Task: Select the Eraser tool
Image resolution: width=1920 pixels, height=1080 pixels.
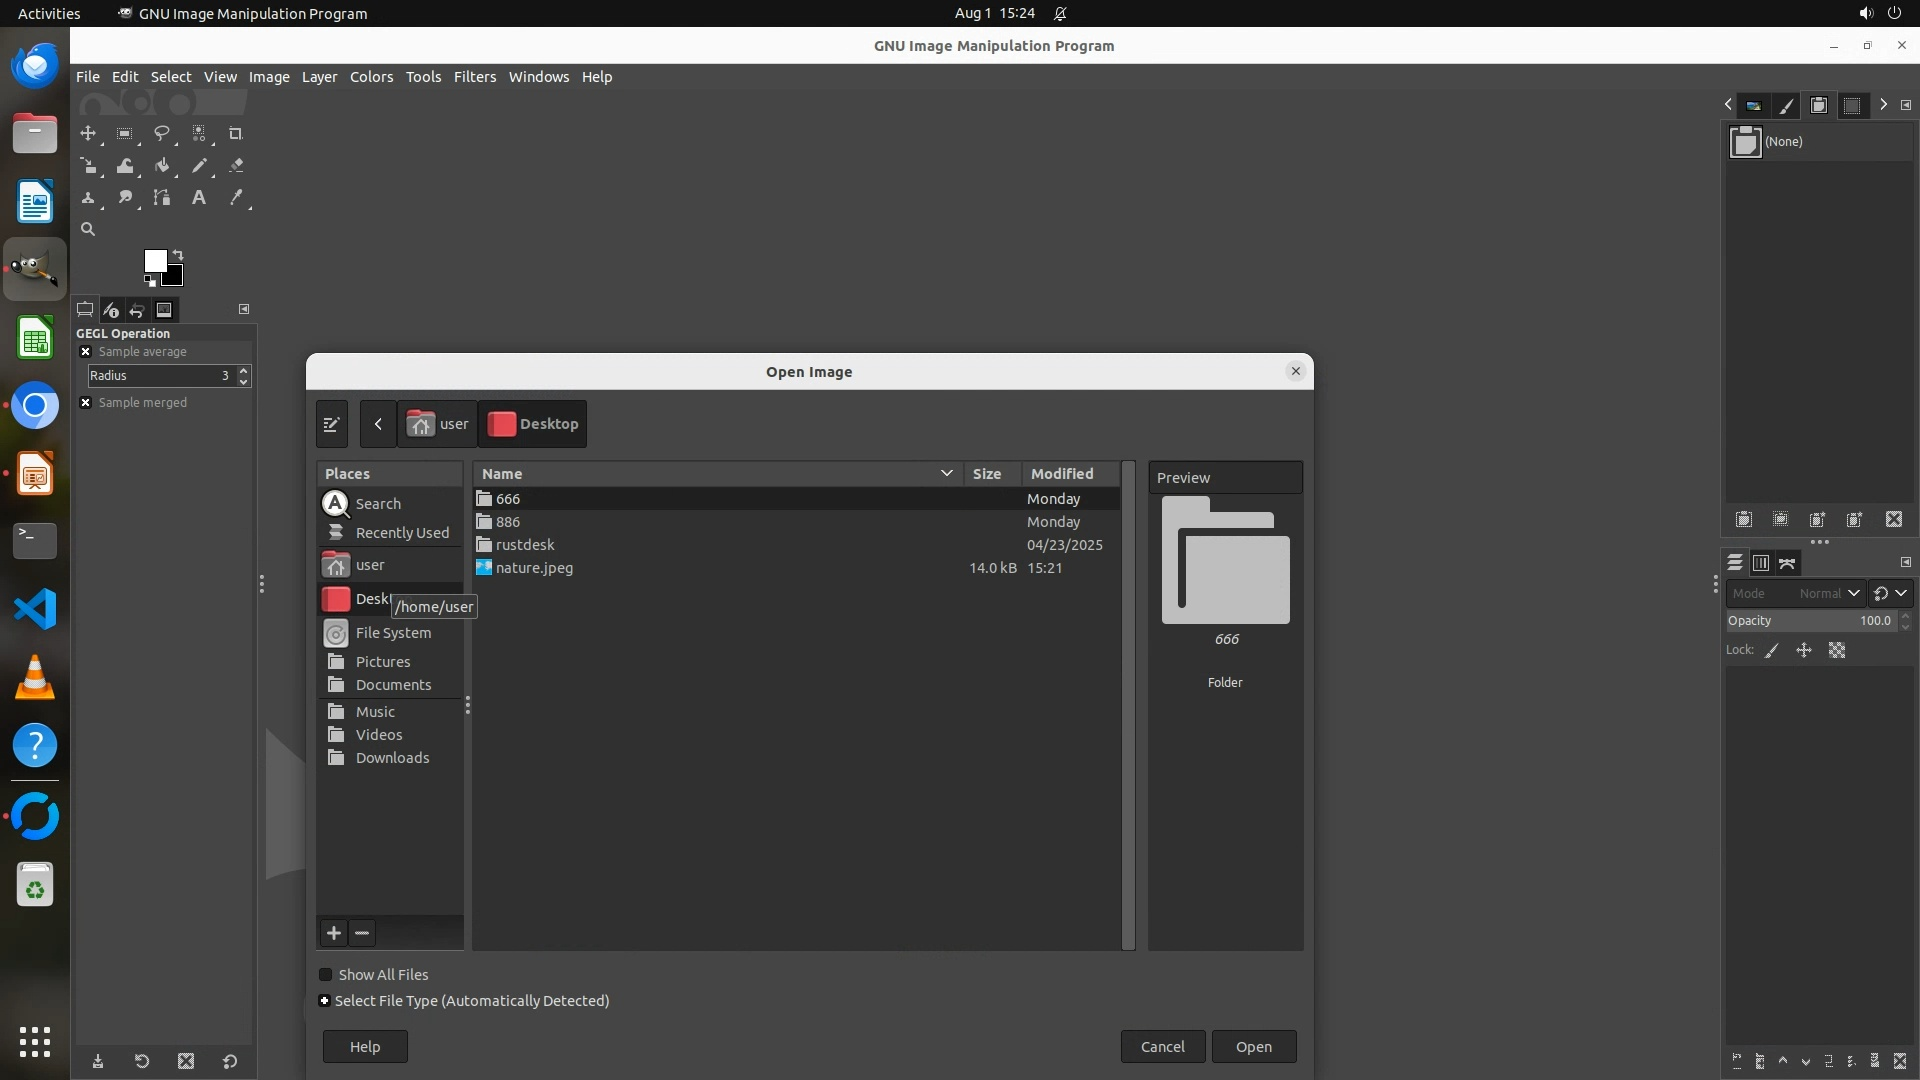Action: point(236,166)
